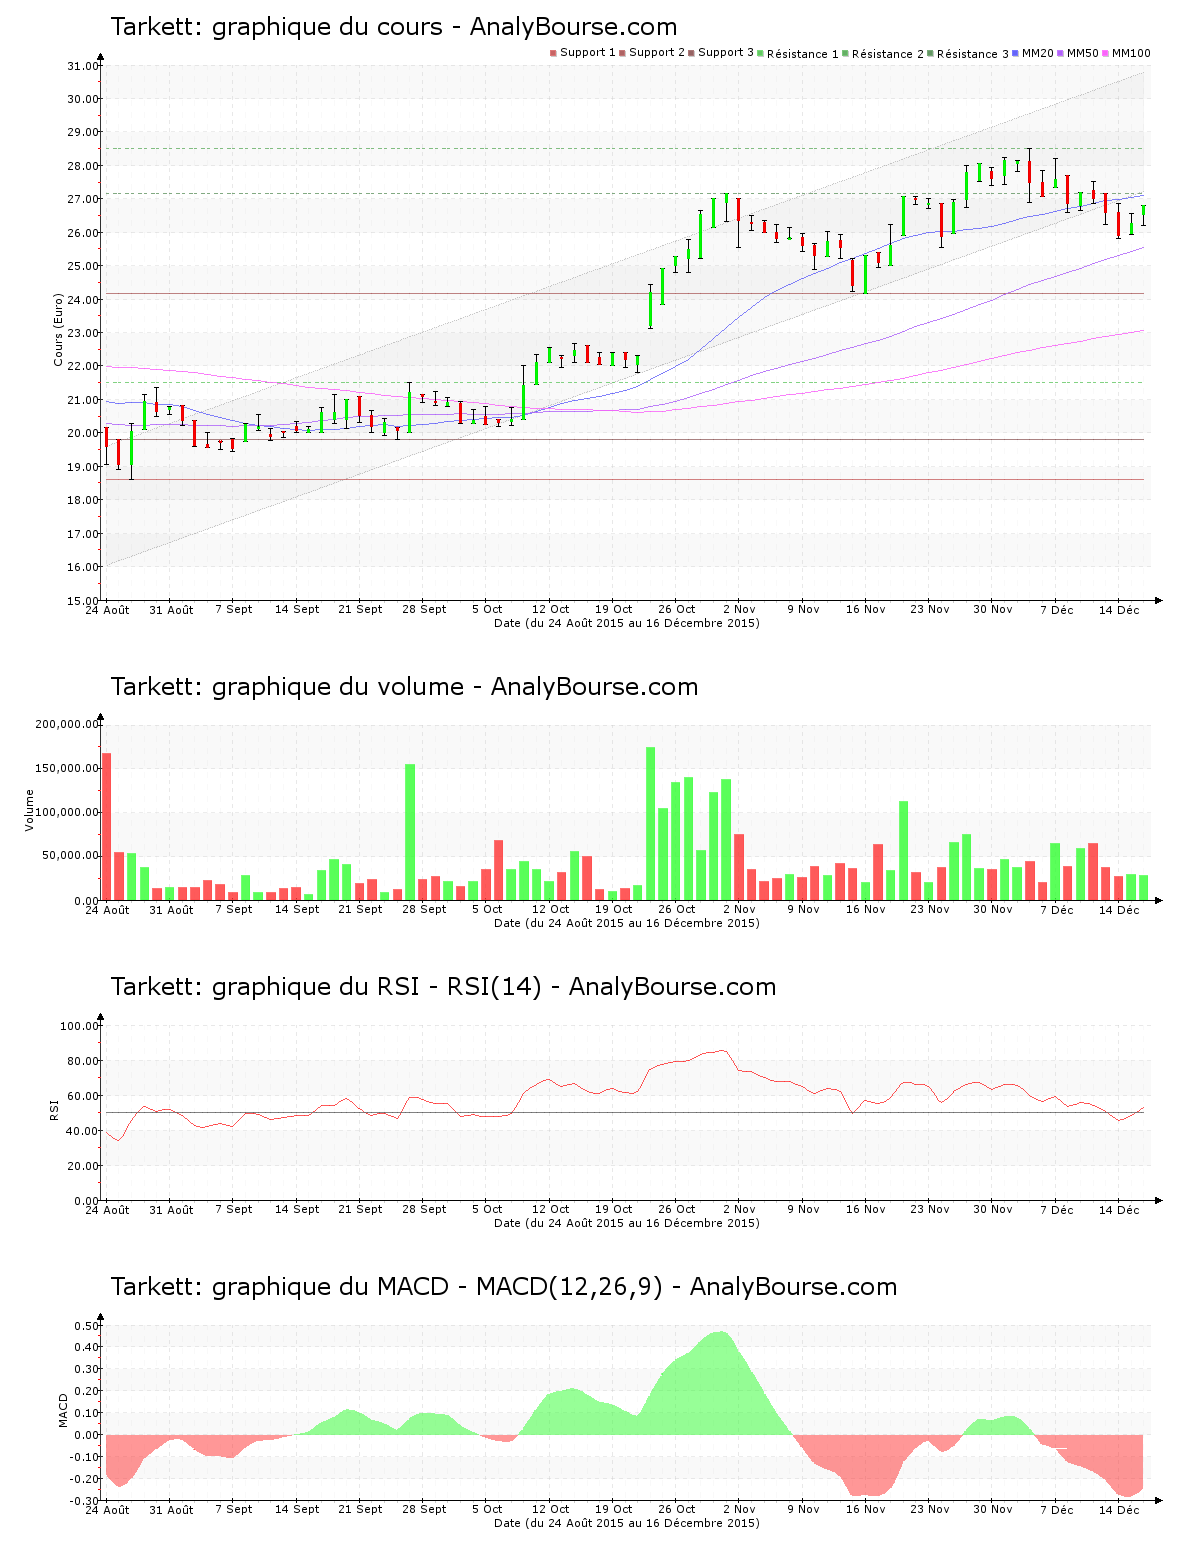Image resolution: width=1200 pixels, height=1550 pixels.
Task: Click the title 'graphique du MACD - MACD(12,26,9)'
Action: [x=437, y=1287]
